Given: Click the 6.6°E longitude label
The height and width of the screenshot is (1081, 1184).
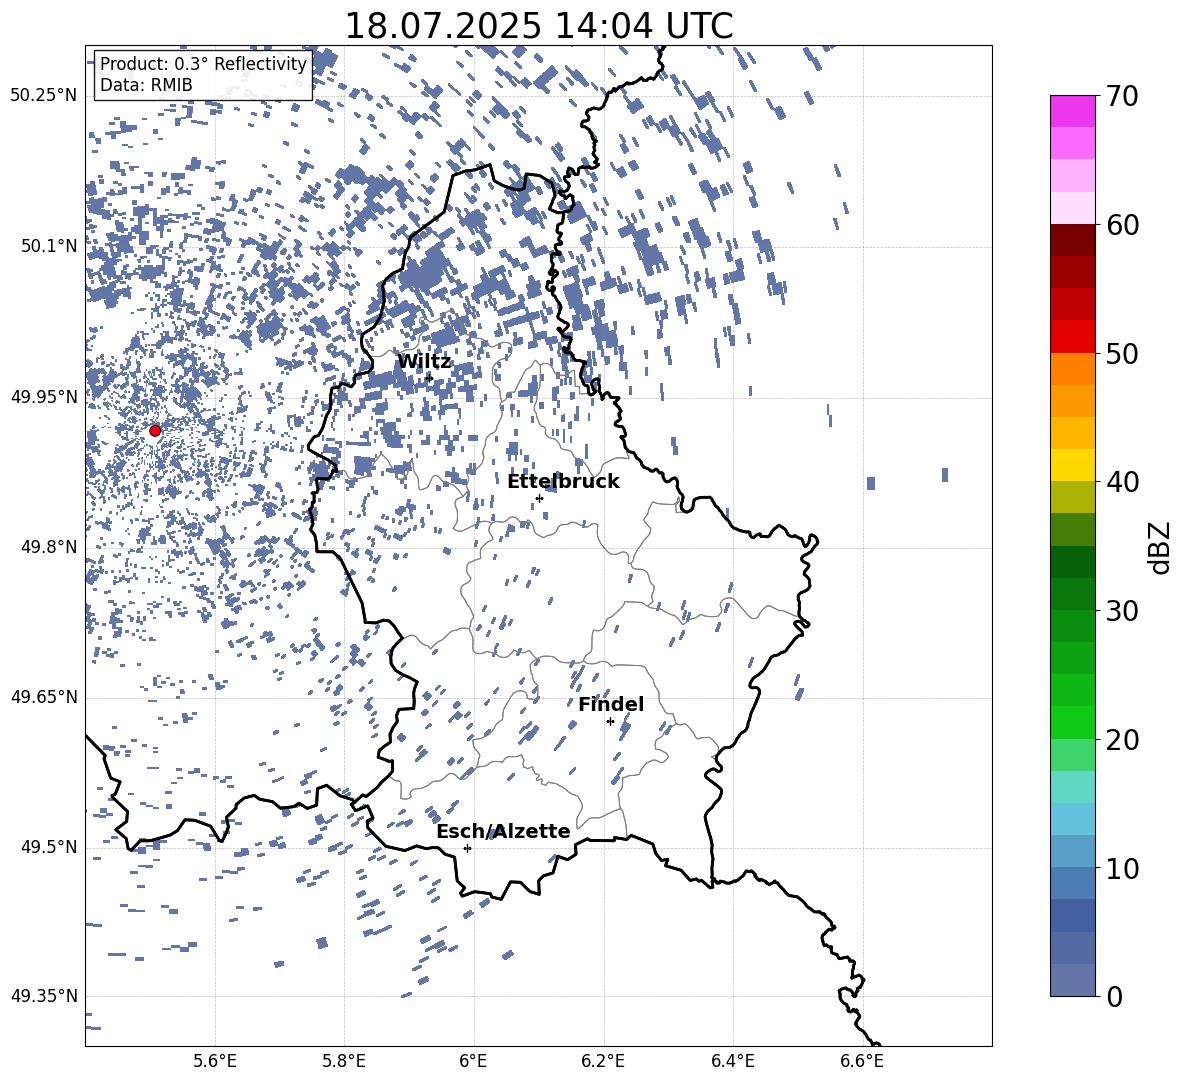Looking at the screenshot, I should coord(862,1061).
